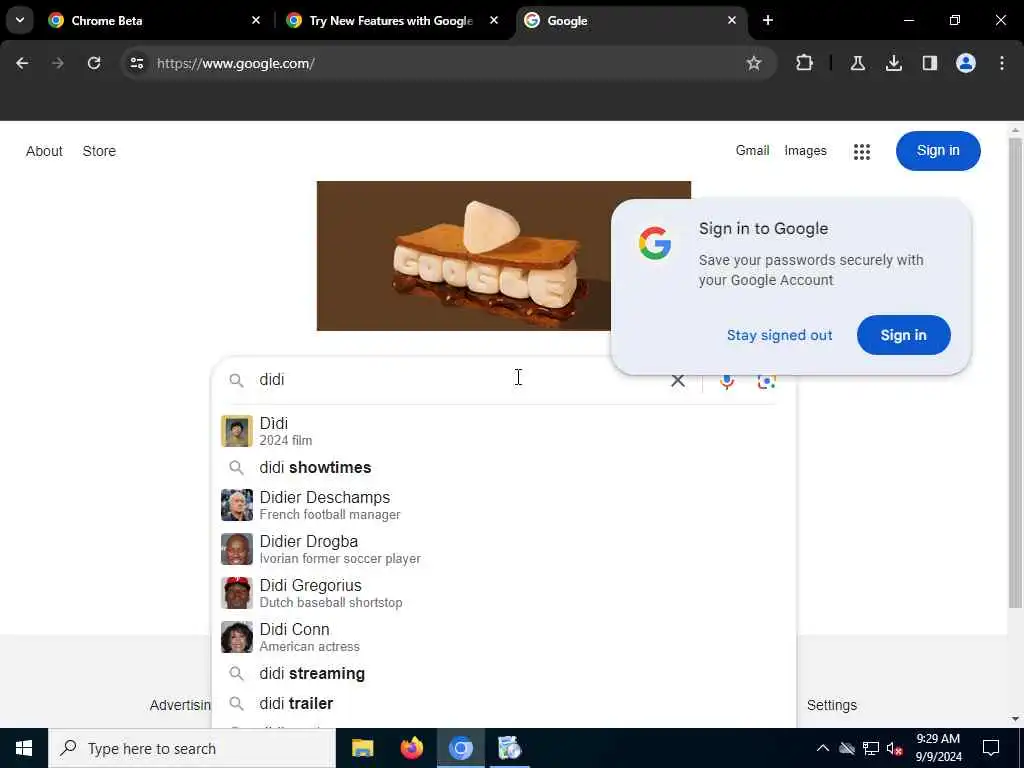This screenshot has width=1024, height=768.
Task: Search by image with Lens icon
Action: pos(766,381)
